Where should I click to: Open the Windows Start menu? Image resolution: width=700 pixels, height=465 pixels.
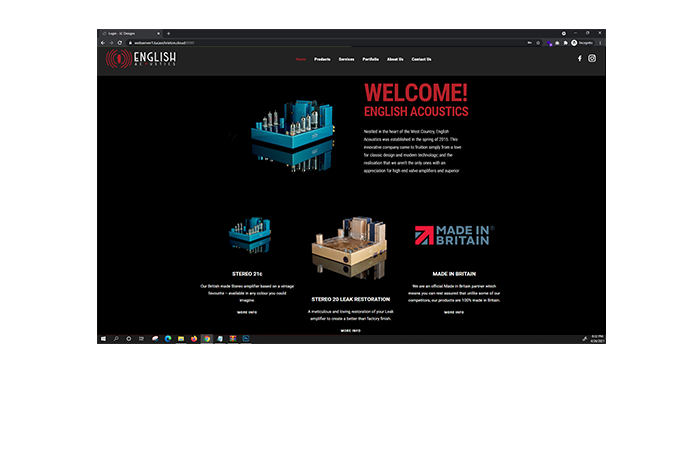click(102, 339)
